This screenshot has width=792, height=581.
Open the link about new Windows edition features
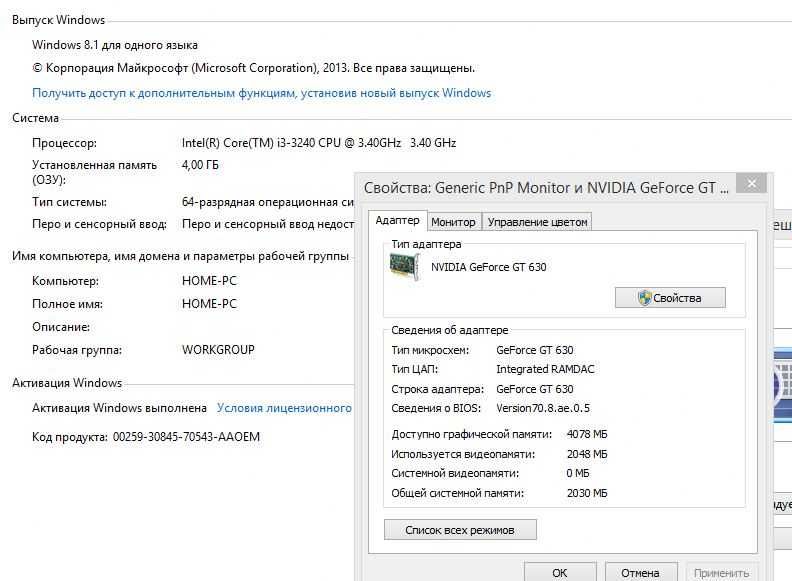262,93
